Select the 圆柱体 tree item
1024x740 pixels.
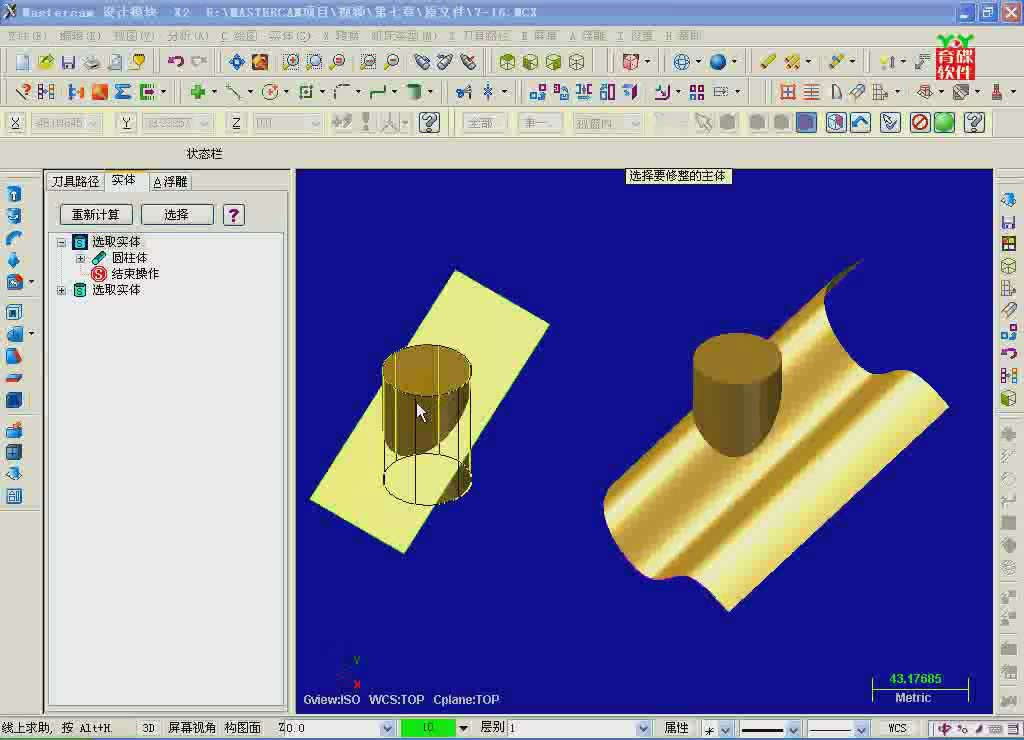pos(129,258)
